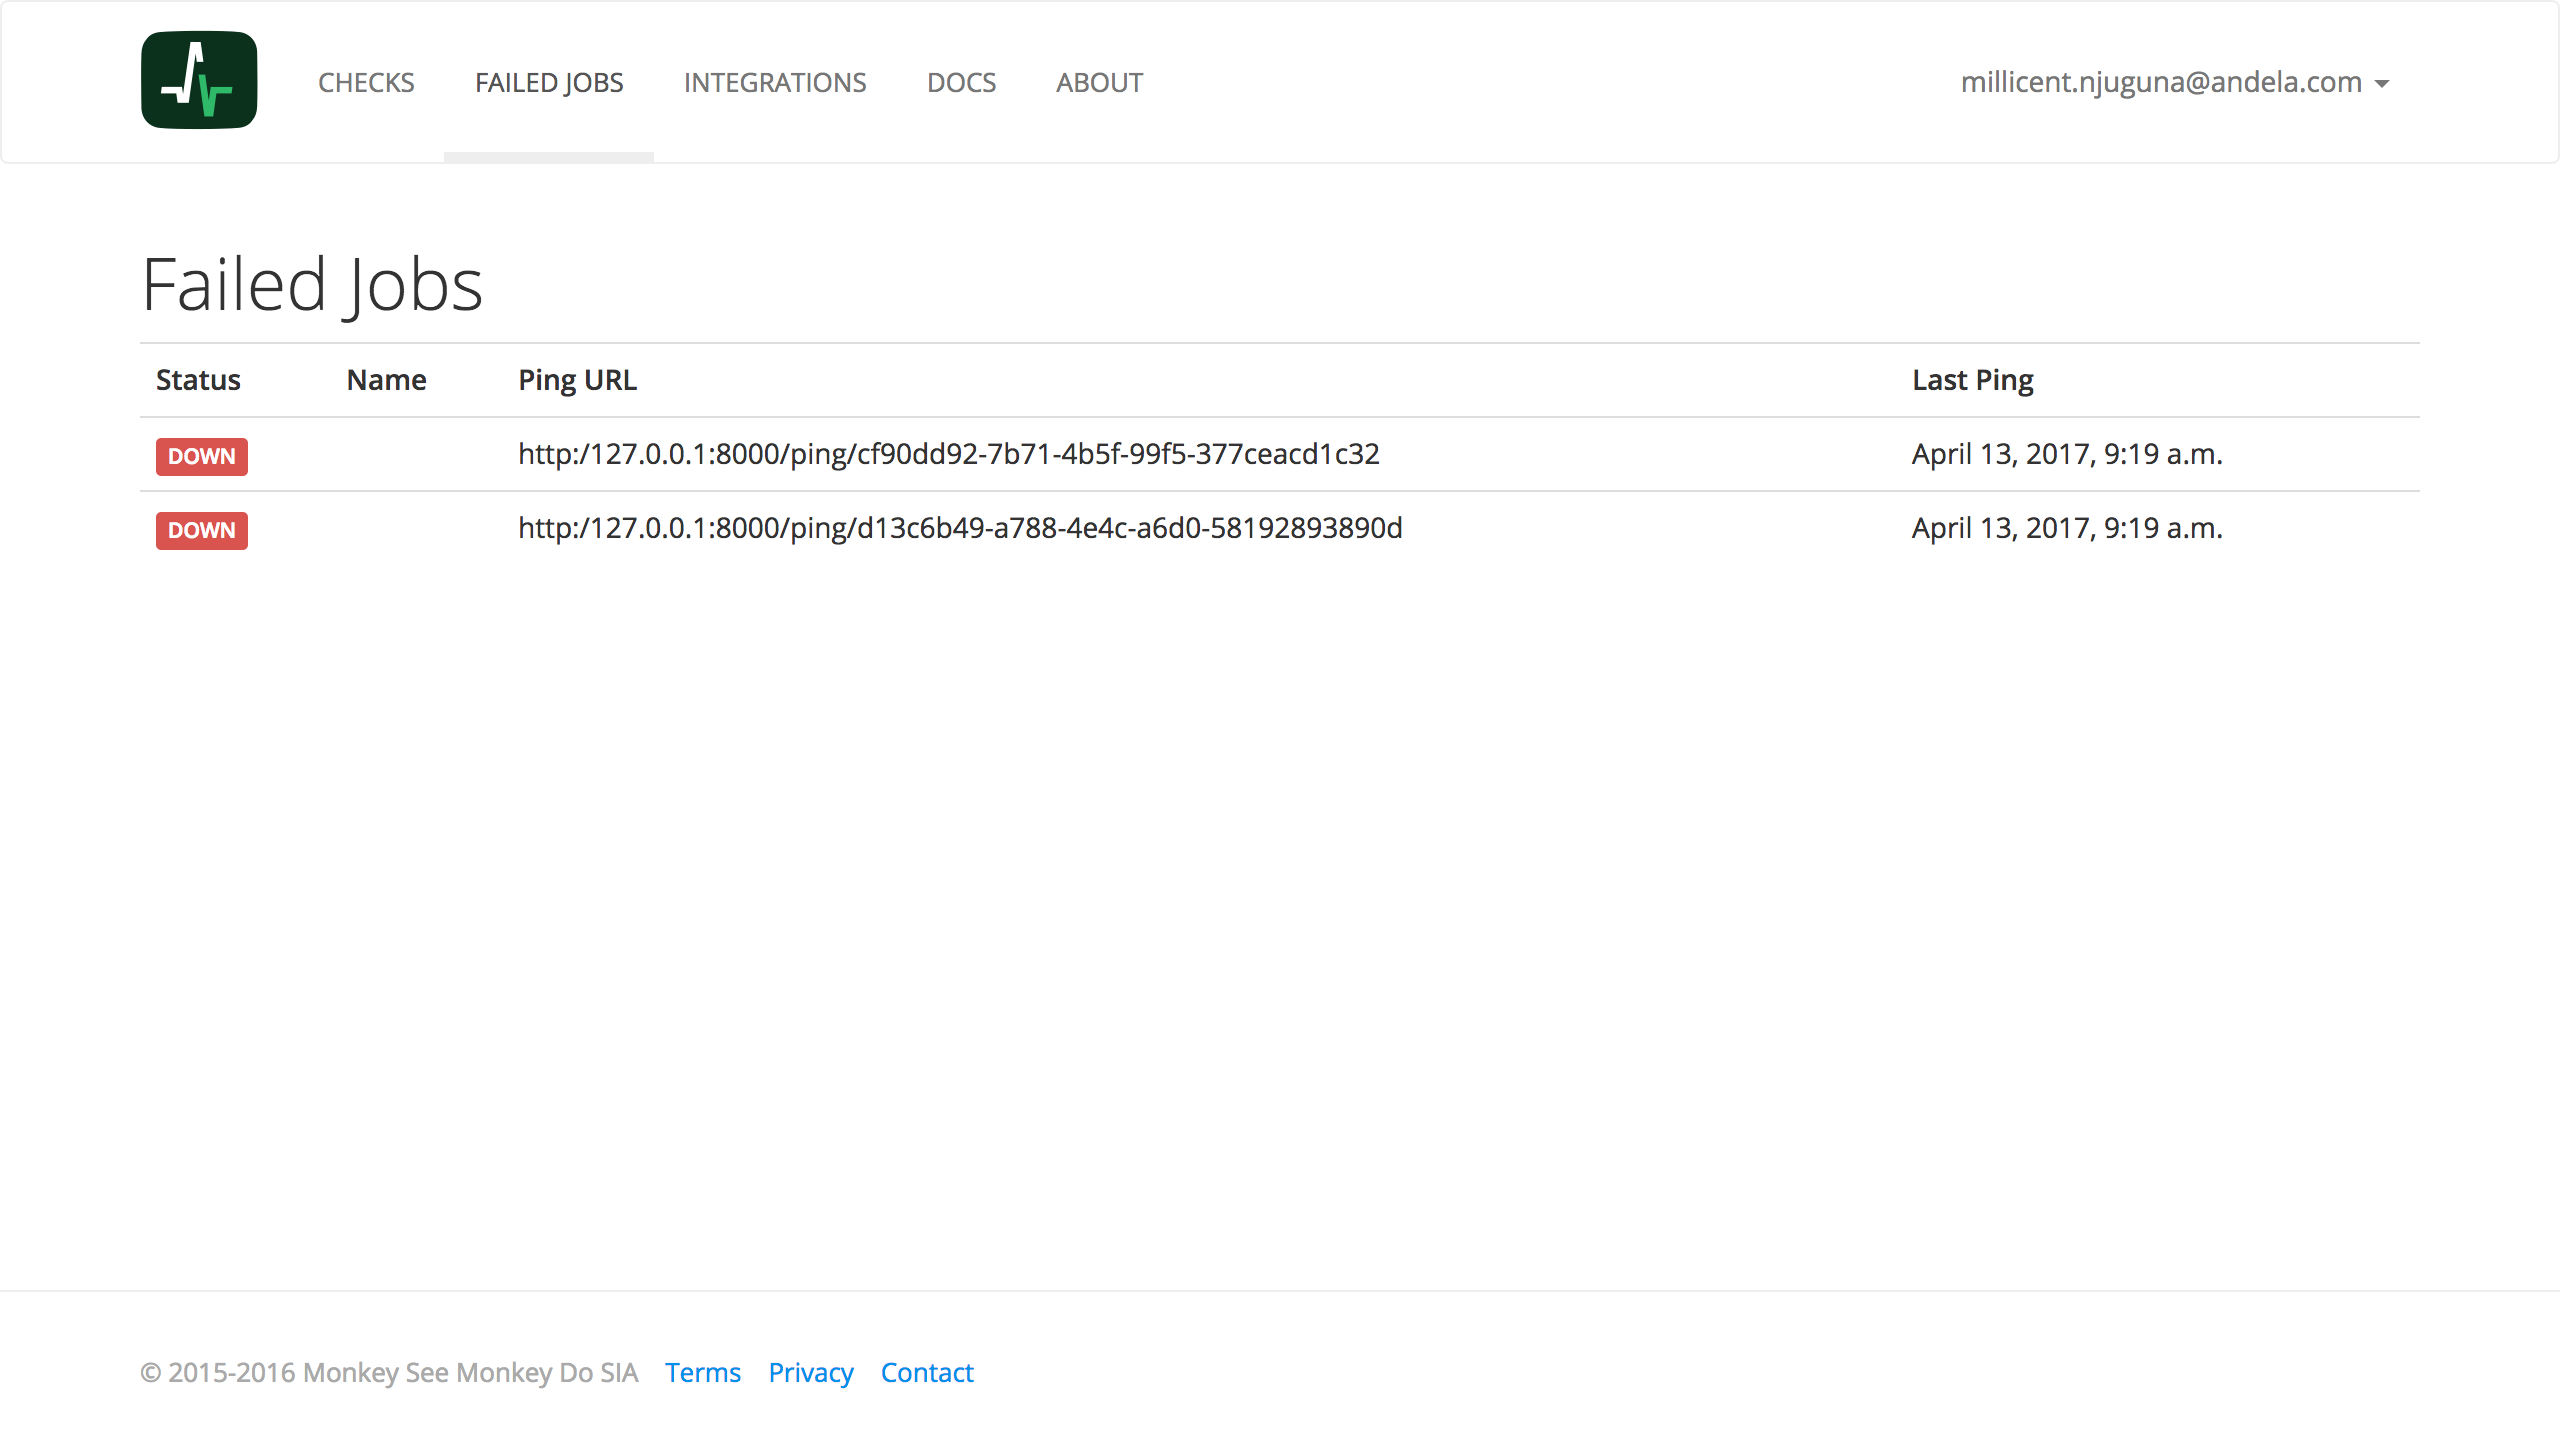Click the Status column header
The image size is (2560, 1452).
198,380
